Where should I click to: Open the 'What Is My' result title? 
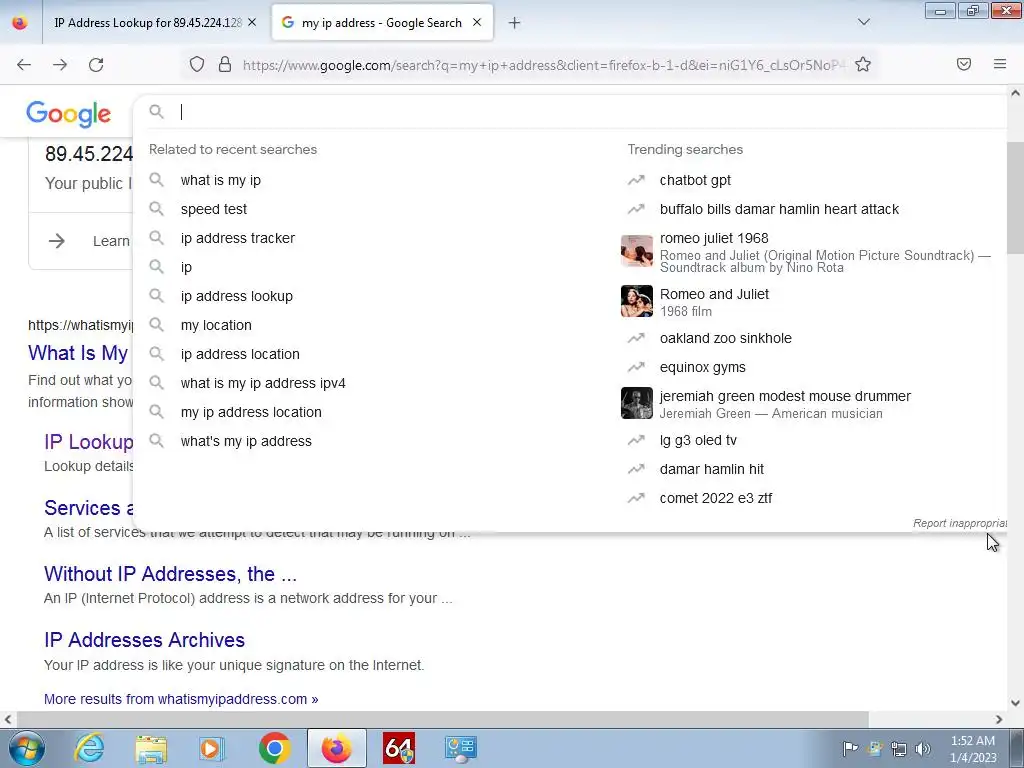(78, 353)
